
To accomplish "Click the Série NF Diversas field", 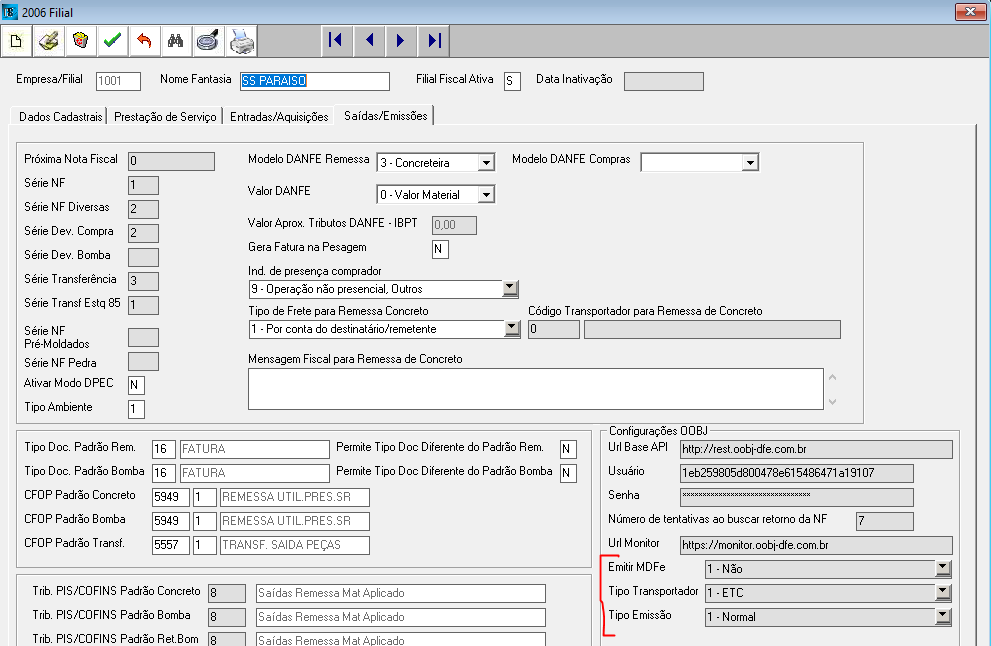I will coord(143,209).
